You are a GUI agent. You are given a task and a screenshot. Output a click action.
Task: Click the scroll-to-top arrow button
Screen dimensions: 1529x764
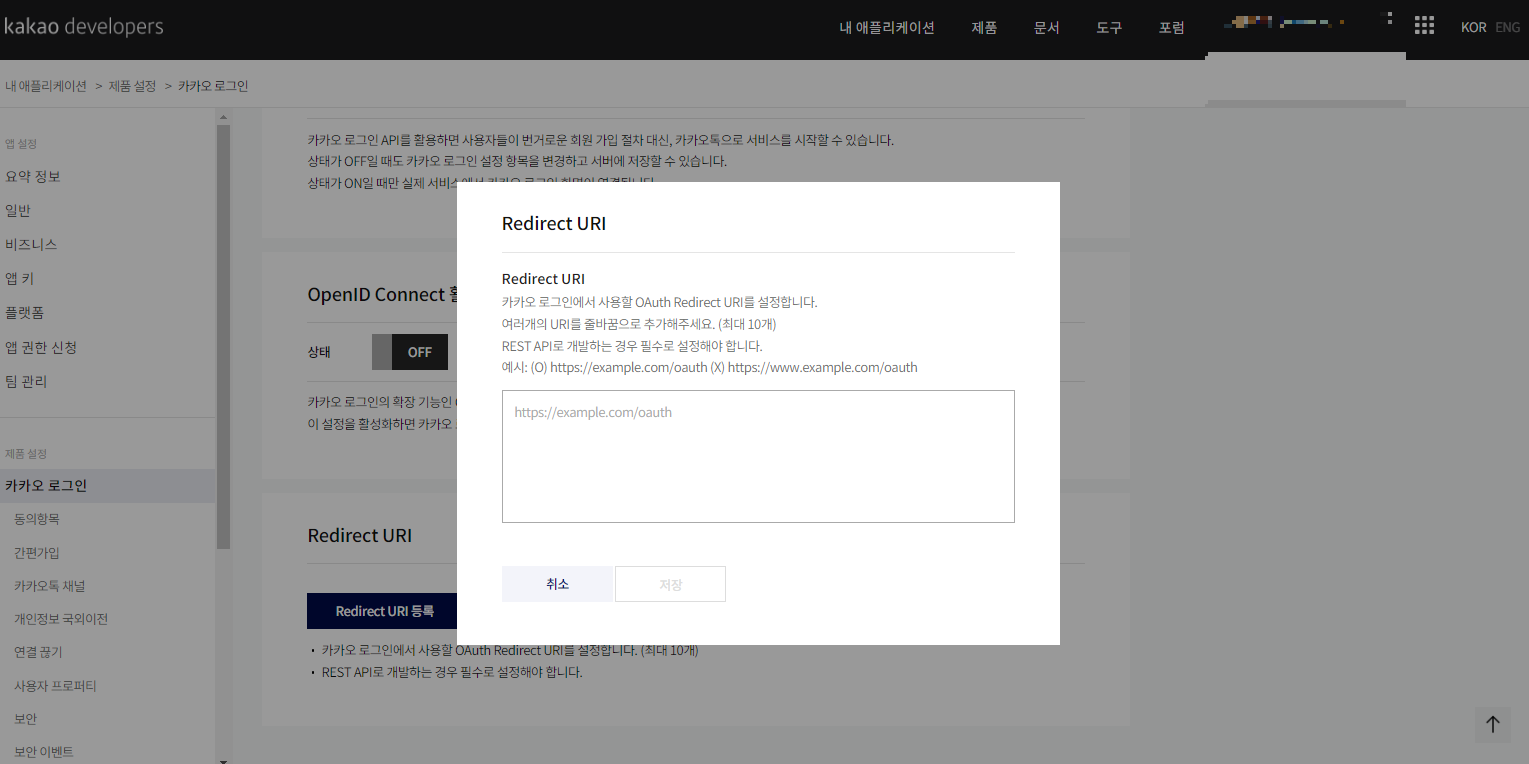pos(1492,725)
